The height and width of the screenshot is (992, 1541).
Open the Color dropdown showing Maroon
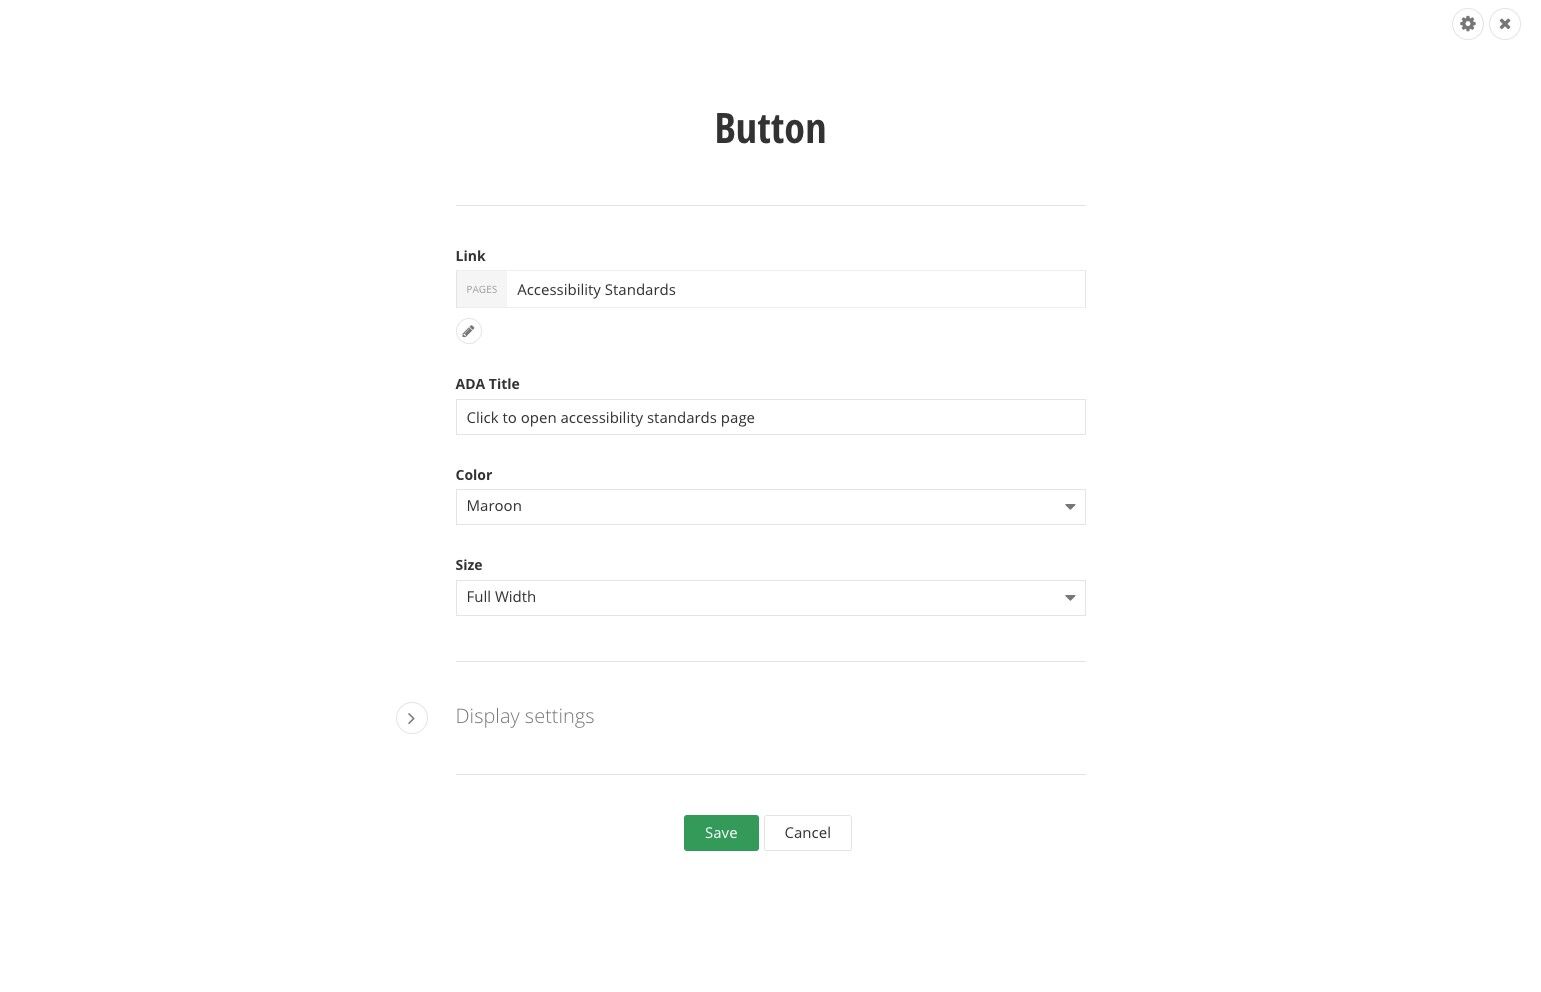[x=770, y=507]
